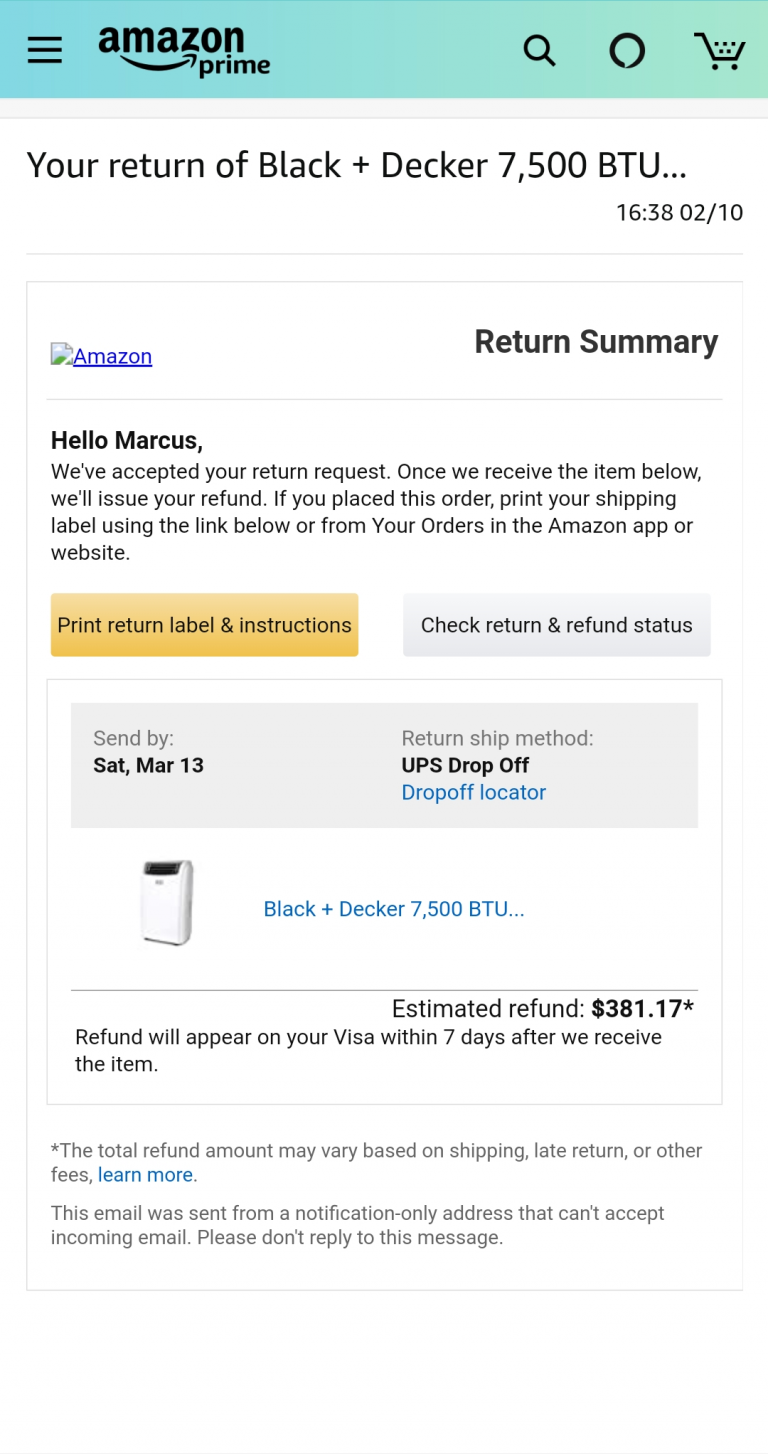Image resolution: width=768 pixels, height=1454 pixels.
Task: Click the 16:38 02/10 timestamp
Action: point(679,212)
